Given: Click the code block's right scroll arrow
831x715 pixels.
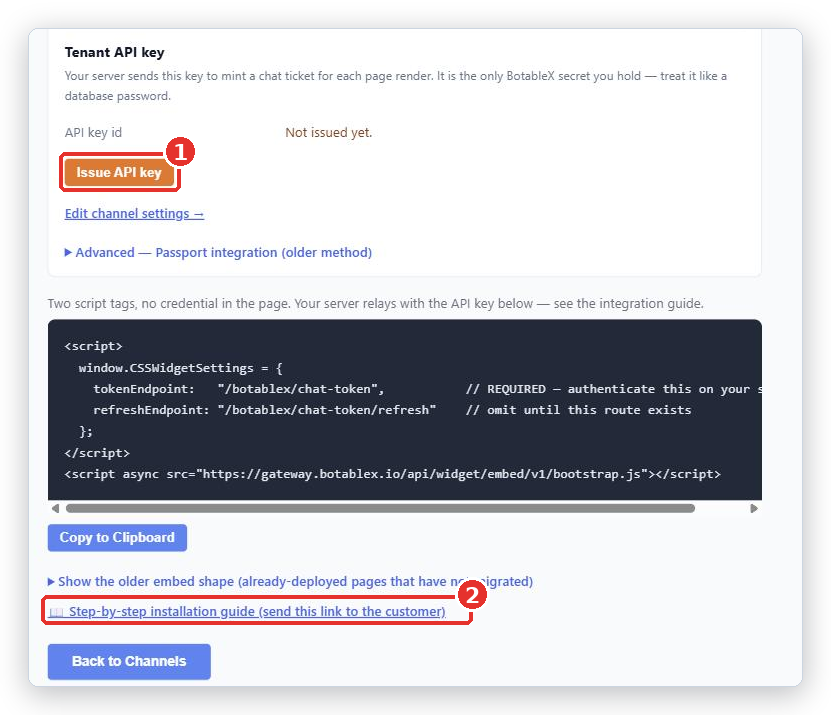Looking at the screenshot, I should coord(754,508).
